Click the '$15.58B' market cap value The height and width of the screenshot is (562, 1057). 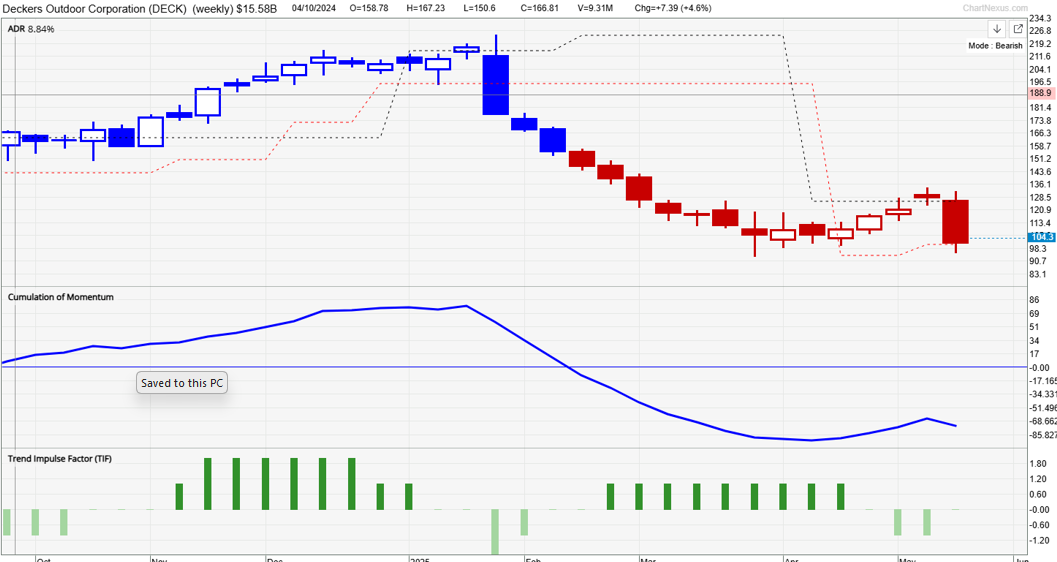(x=256, y=9)
